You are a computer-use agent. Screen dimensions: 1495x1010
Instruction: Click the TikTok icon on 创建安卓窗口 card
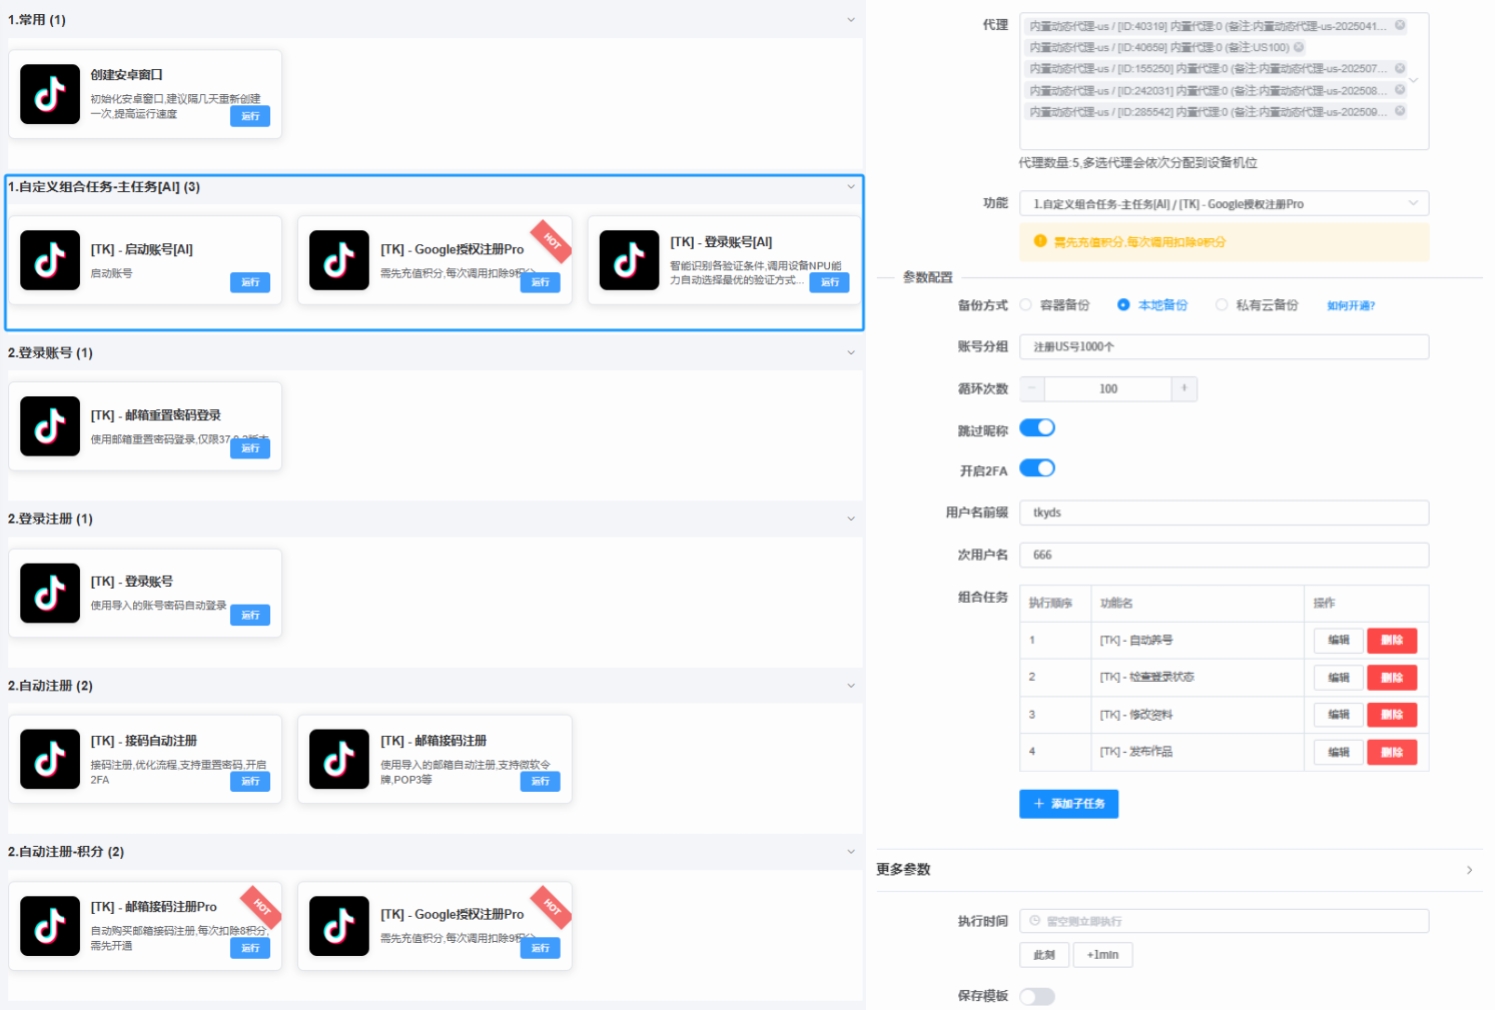point(50,94)
